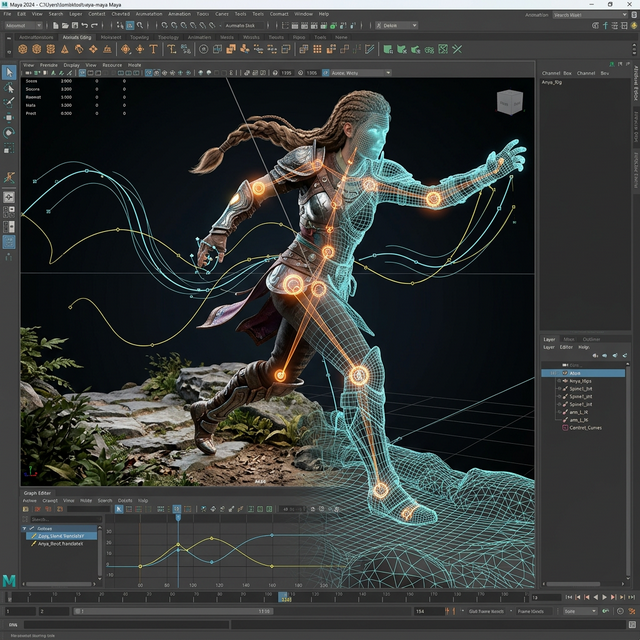Open the Frame Kinds dropdown at bottom
640x640 pixels.
[534, 611]
